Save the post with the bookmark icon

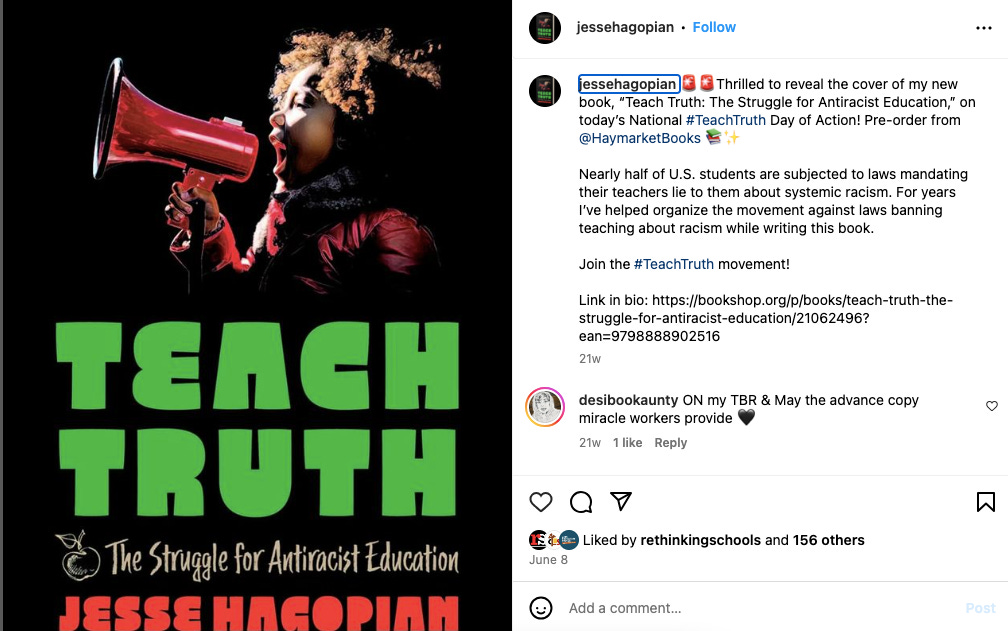(986, 502)
